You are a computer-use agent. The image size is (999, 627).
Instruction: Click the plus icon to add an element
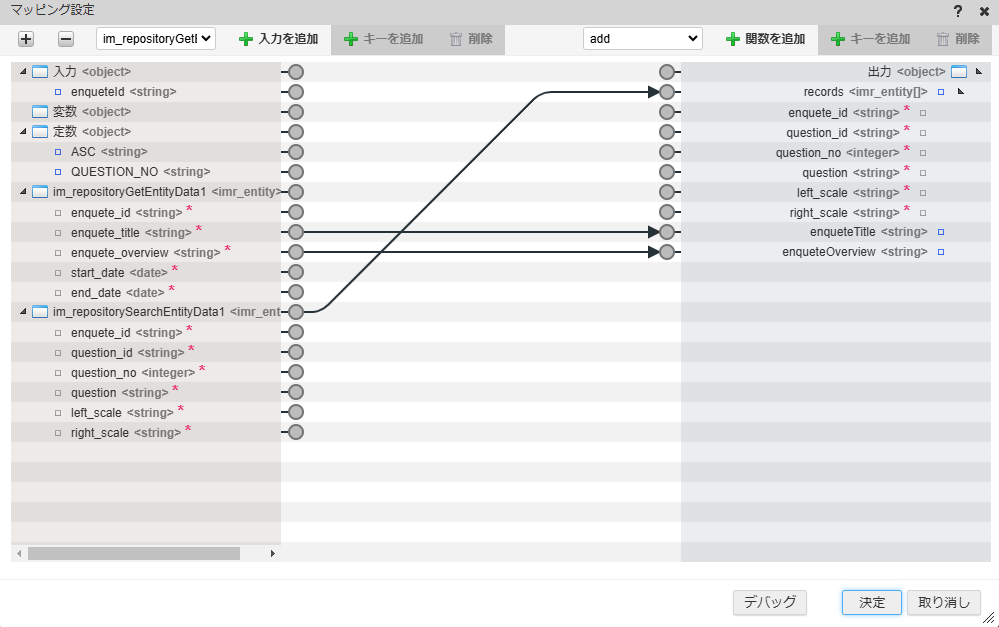pos(26,38)
